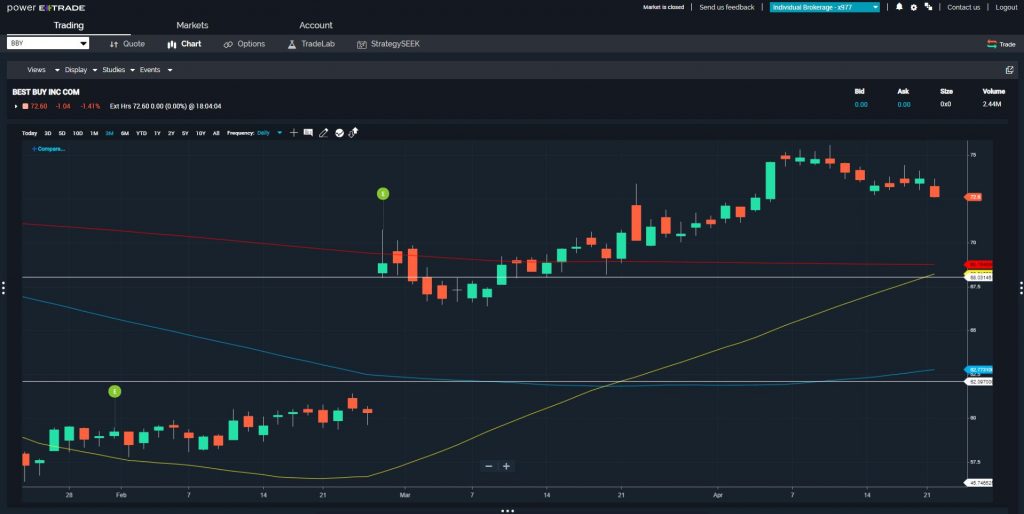
Task: Open Individual Brokerage account dropdown
Action: click(825, 7)
